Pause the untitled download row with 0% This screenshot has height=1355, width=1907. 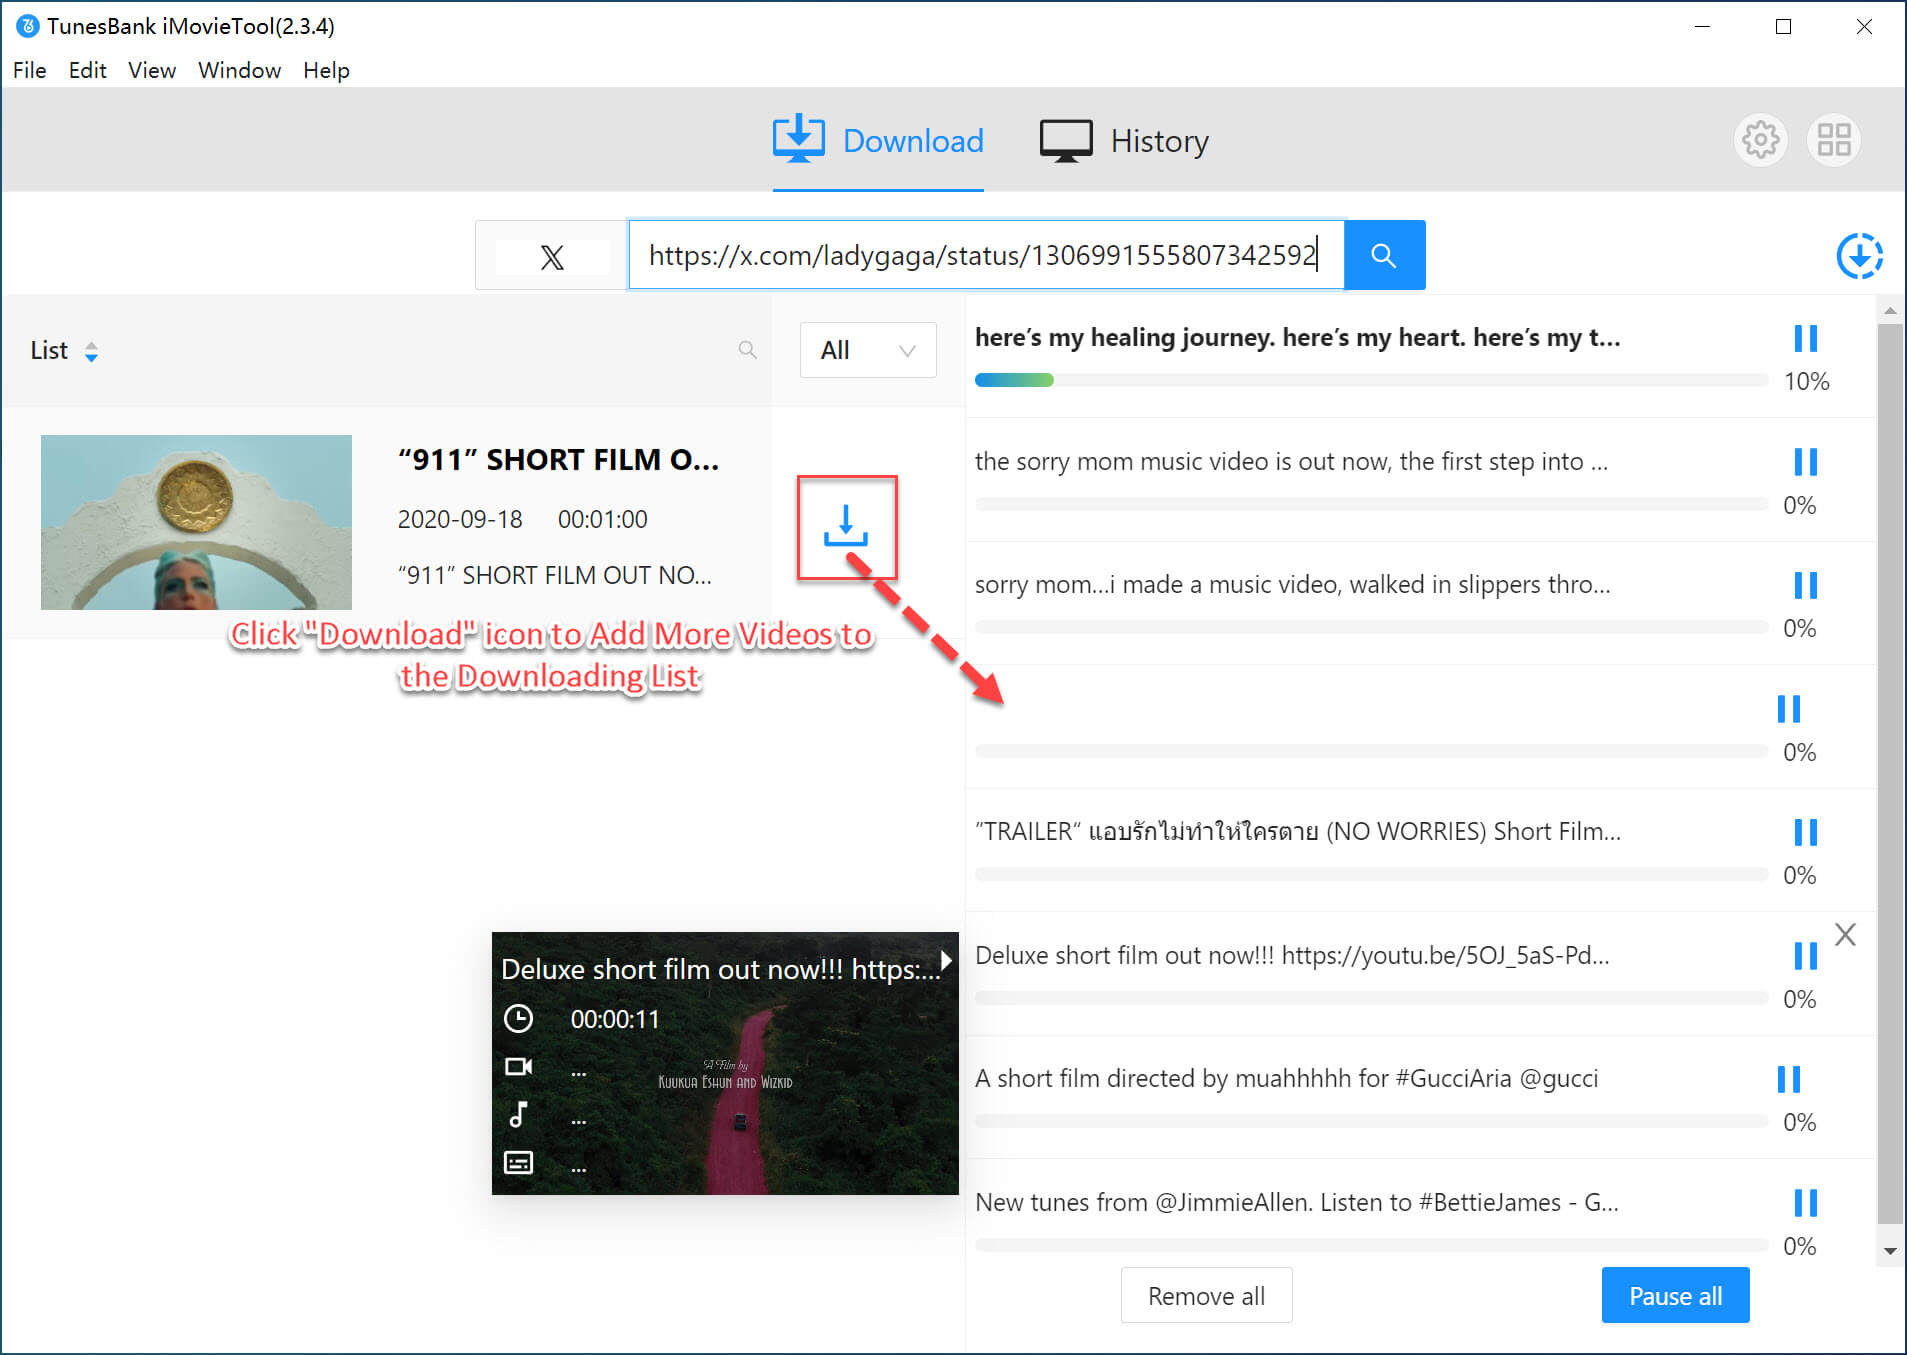tap(1788, 709)
